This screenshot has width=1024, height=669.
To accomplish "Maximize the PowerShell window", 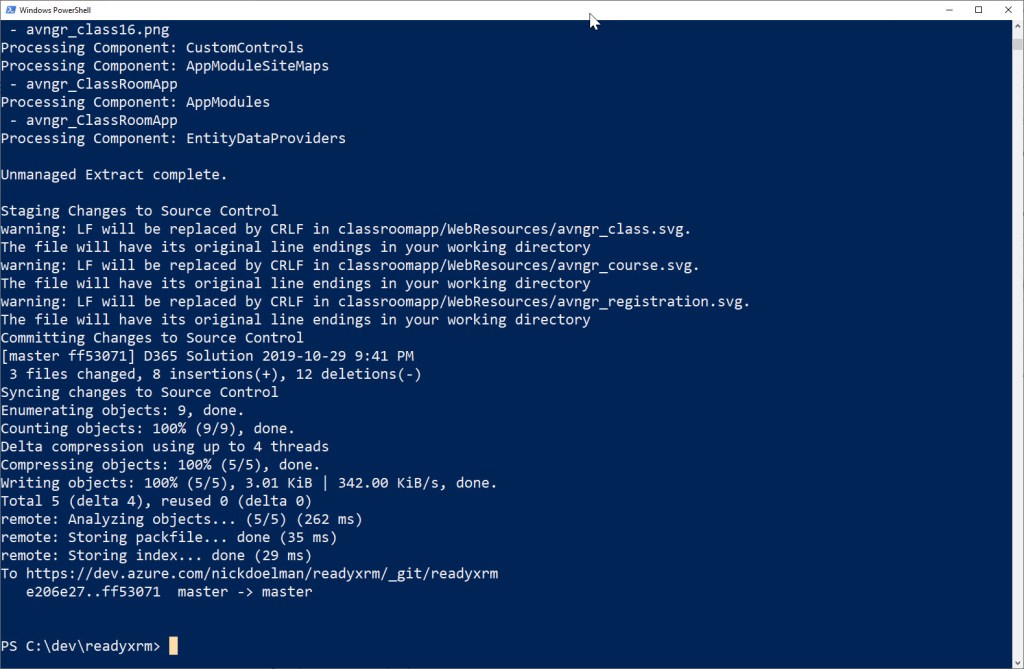I will [x=978, y=9].
